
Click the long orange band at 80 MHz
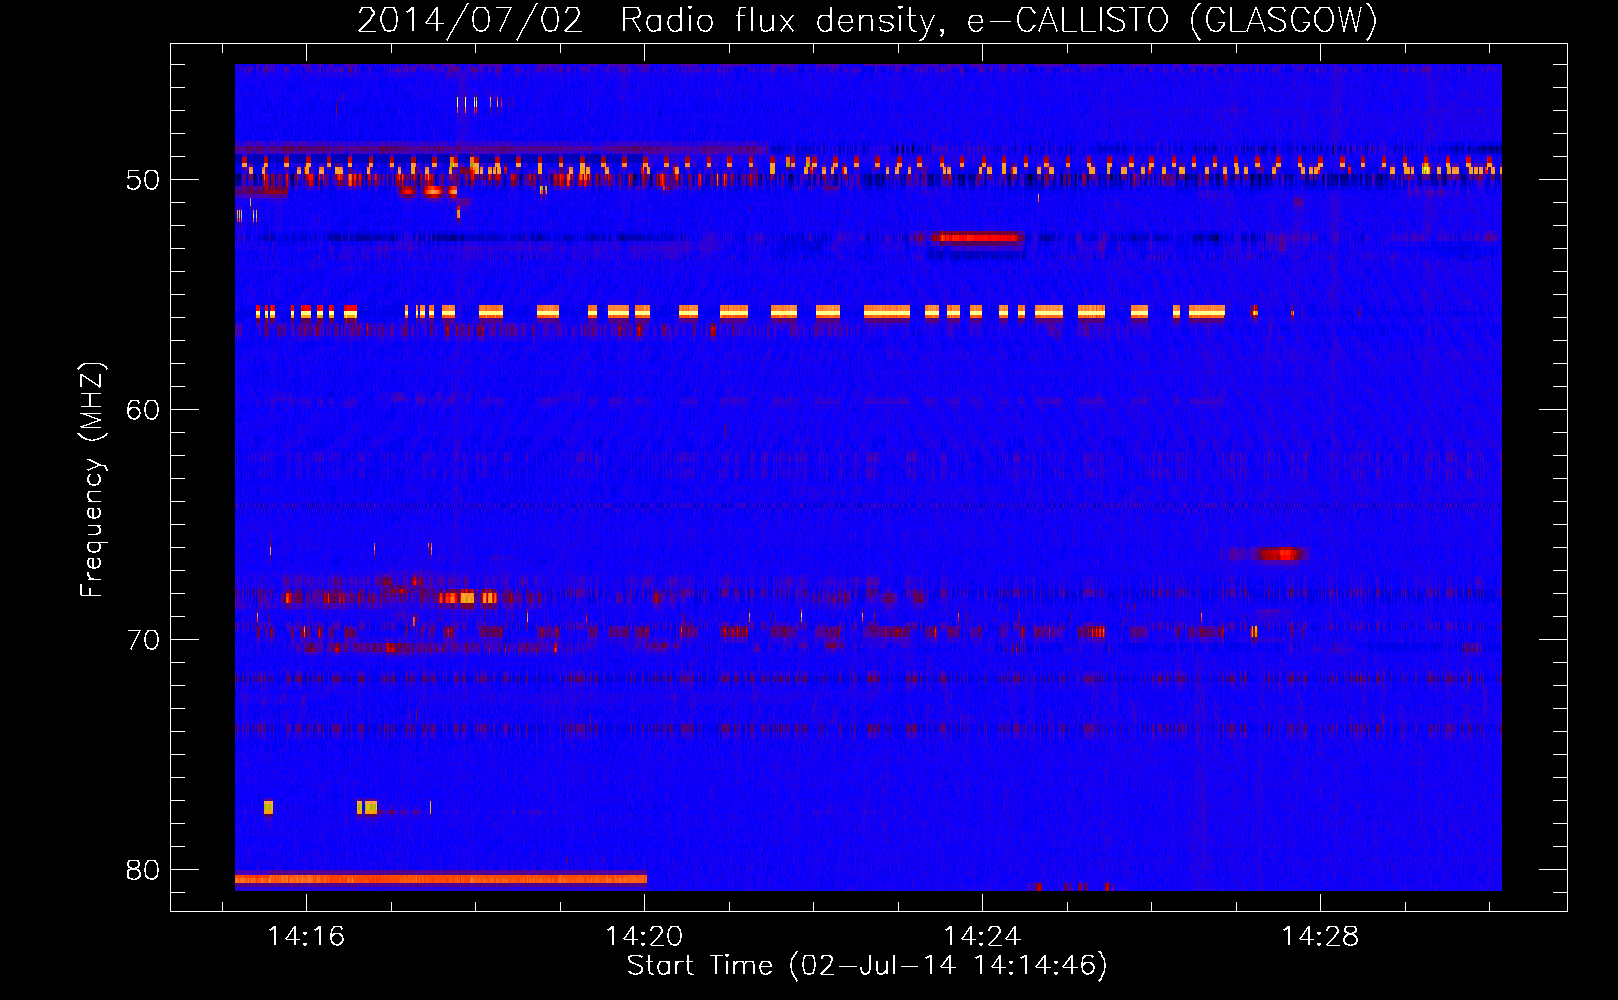point(441,879)
